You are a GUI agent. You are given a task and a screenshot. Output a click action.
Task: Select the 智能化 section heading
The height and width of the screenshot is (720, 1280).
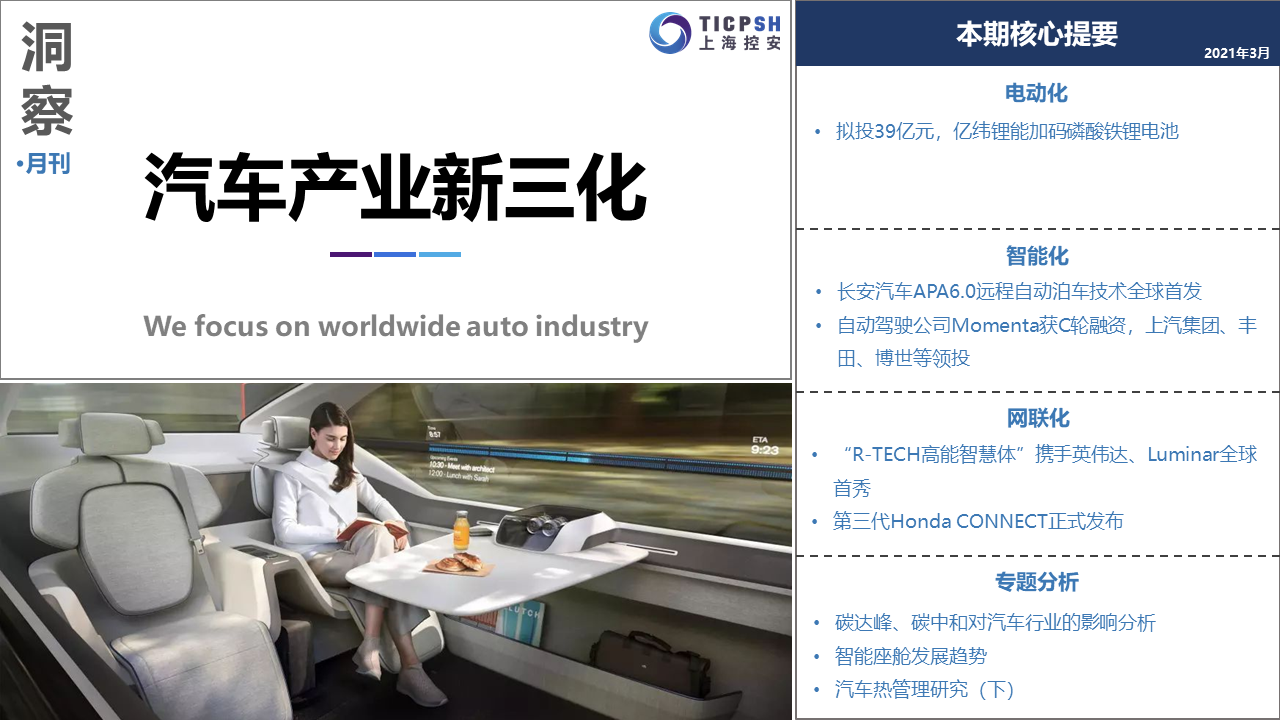pyautogui.click(x=1037, y=256)
